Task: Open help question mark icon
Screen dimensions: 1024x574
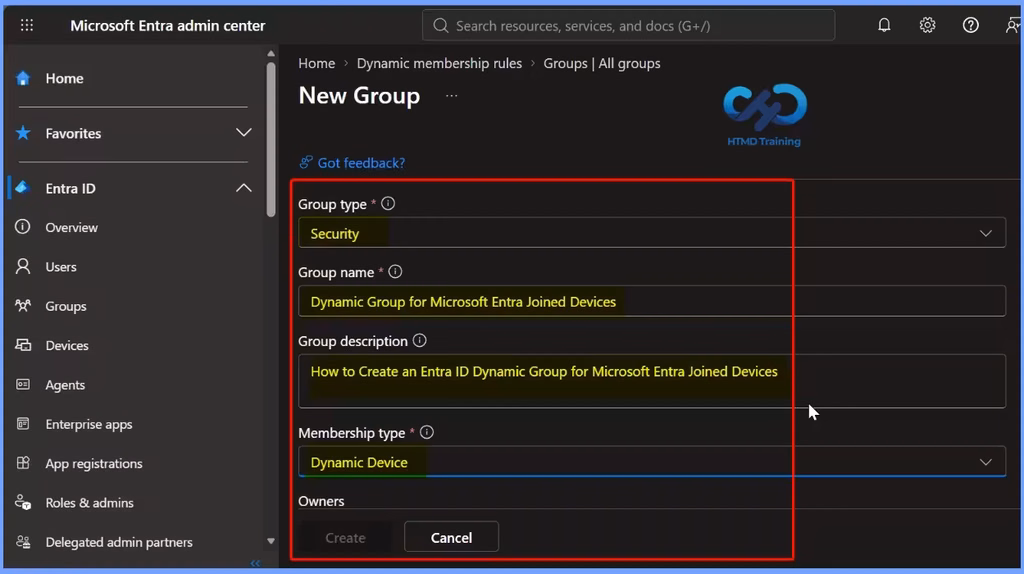Action: 970,25
